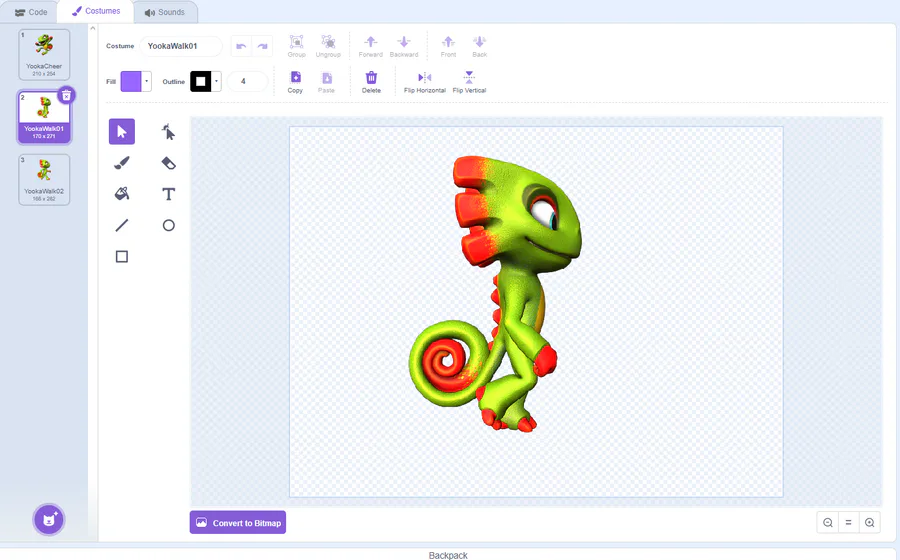This screenshot has height=560, width=900.
Task: Undo the last costume edit
Action: click(x=241, y=46)
